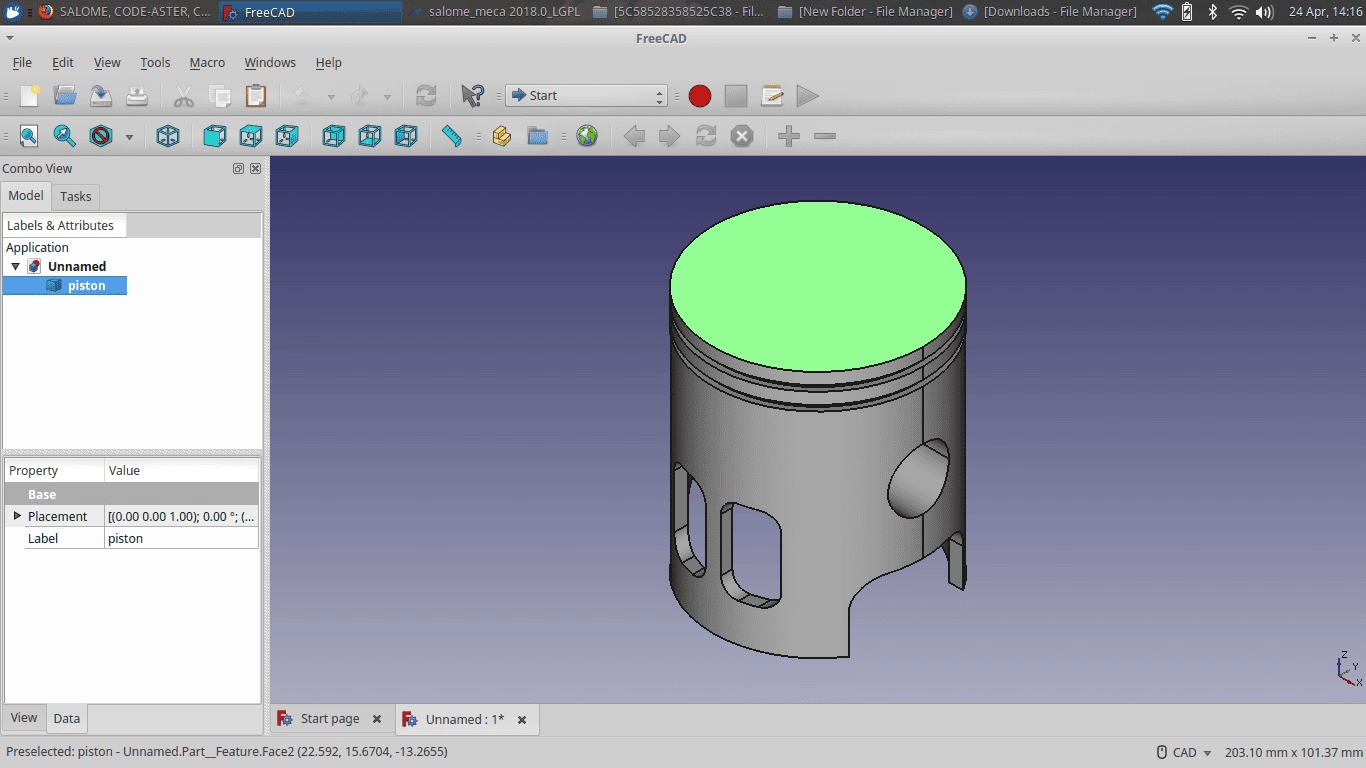Switch to Left view icon
Screen dimensions: 1366x768
click(x=406, y=136)
